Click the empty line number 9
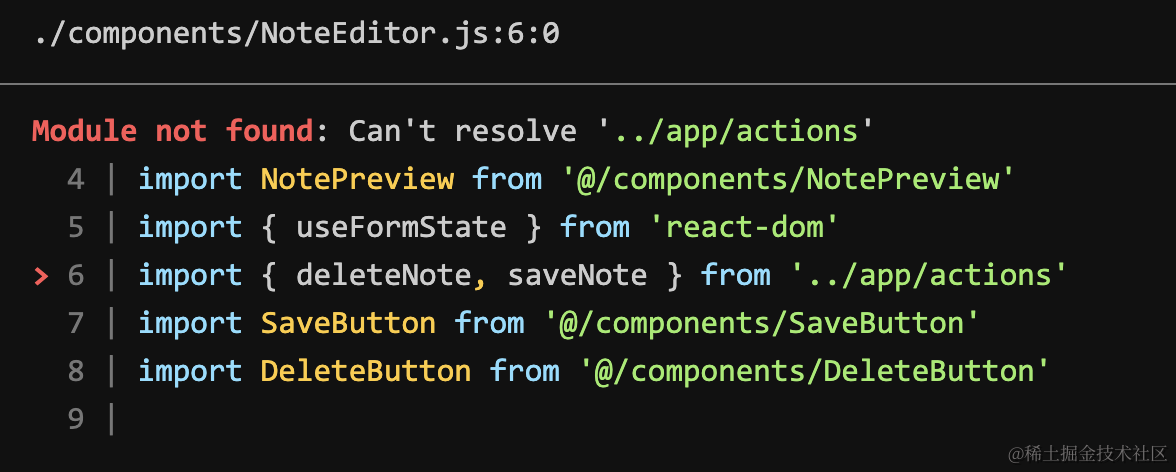 76,420
